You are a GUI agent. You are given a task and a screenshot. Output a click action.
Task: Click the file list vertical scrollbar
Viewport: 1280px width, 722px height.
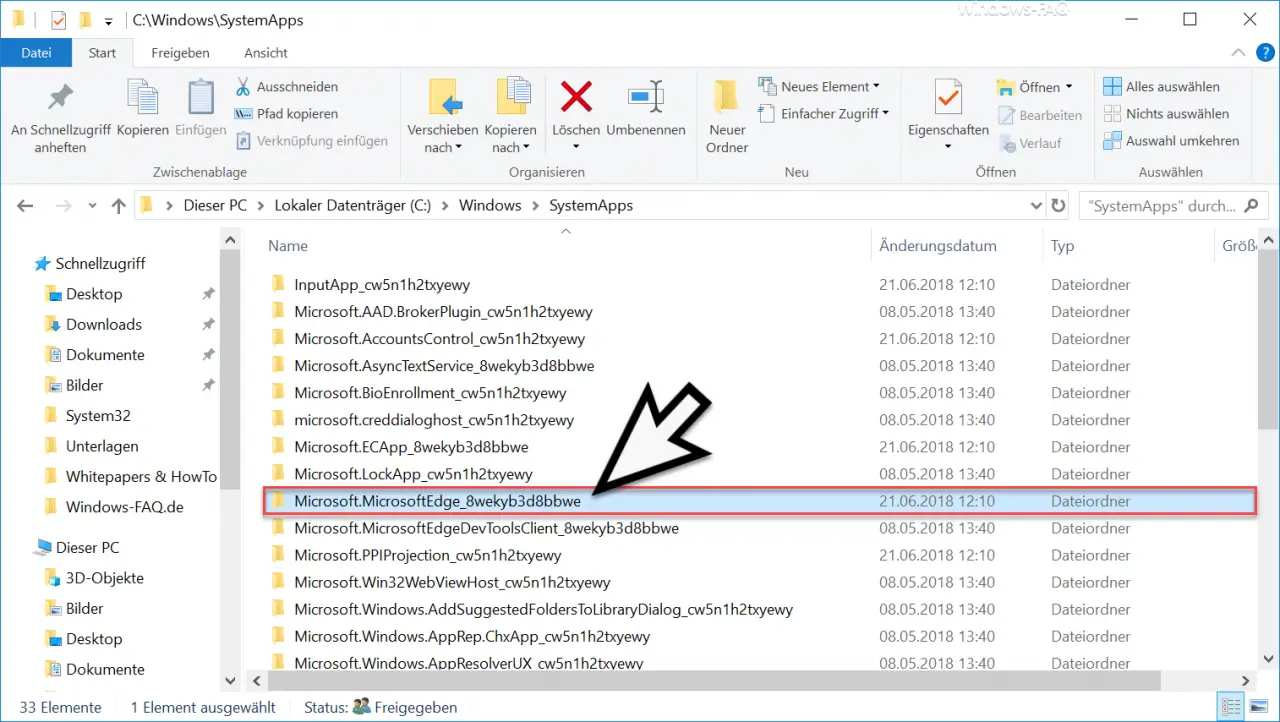click(x=1270, y=338)
